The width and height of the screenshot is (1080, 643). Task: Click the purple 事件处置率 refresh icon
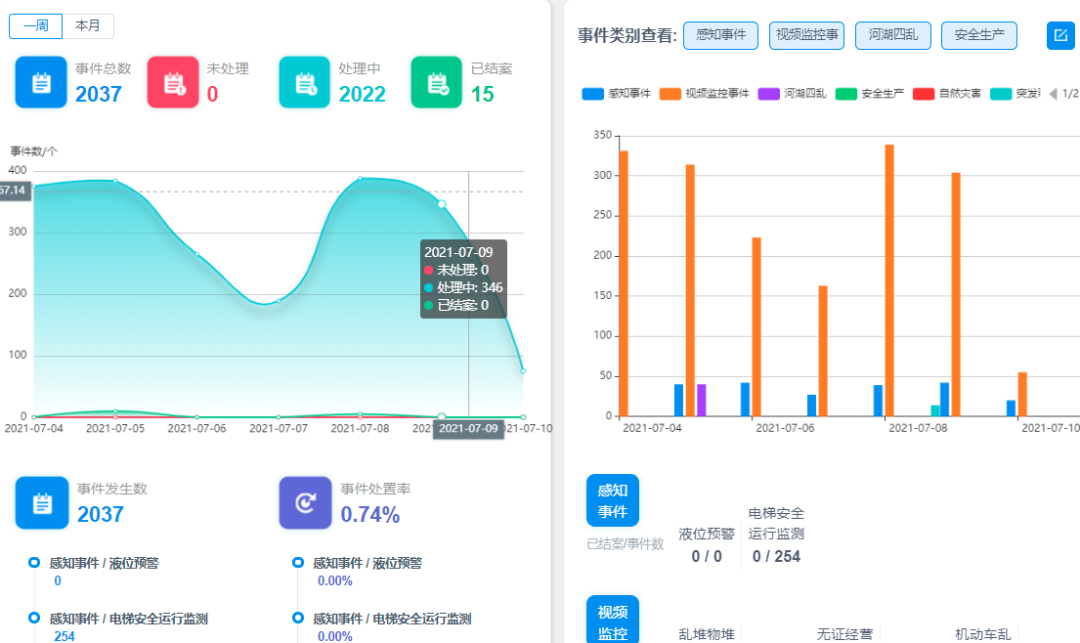click(x=305, y=503)
